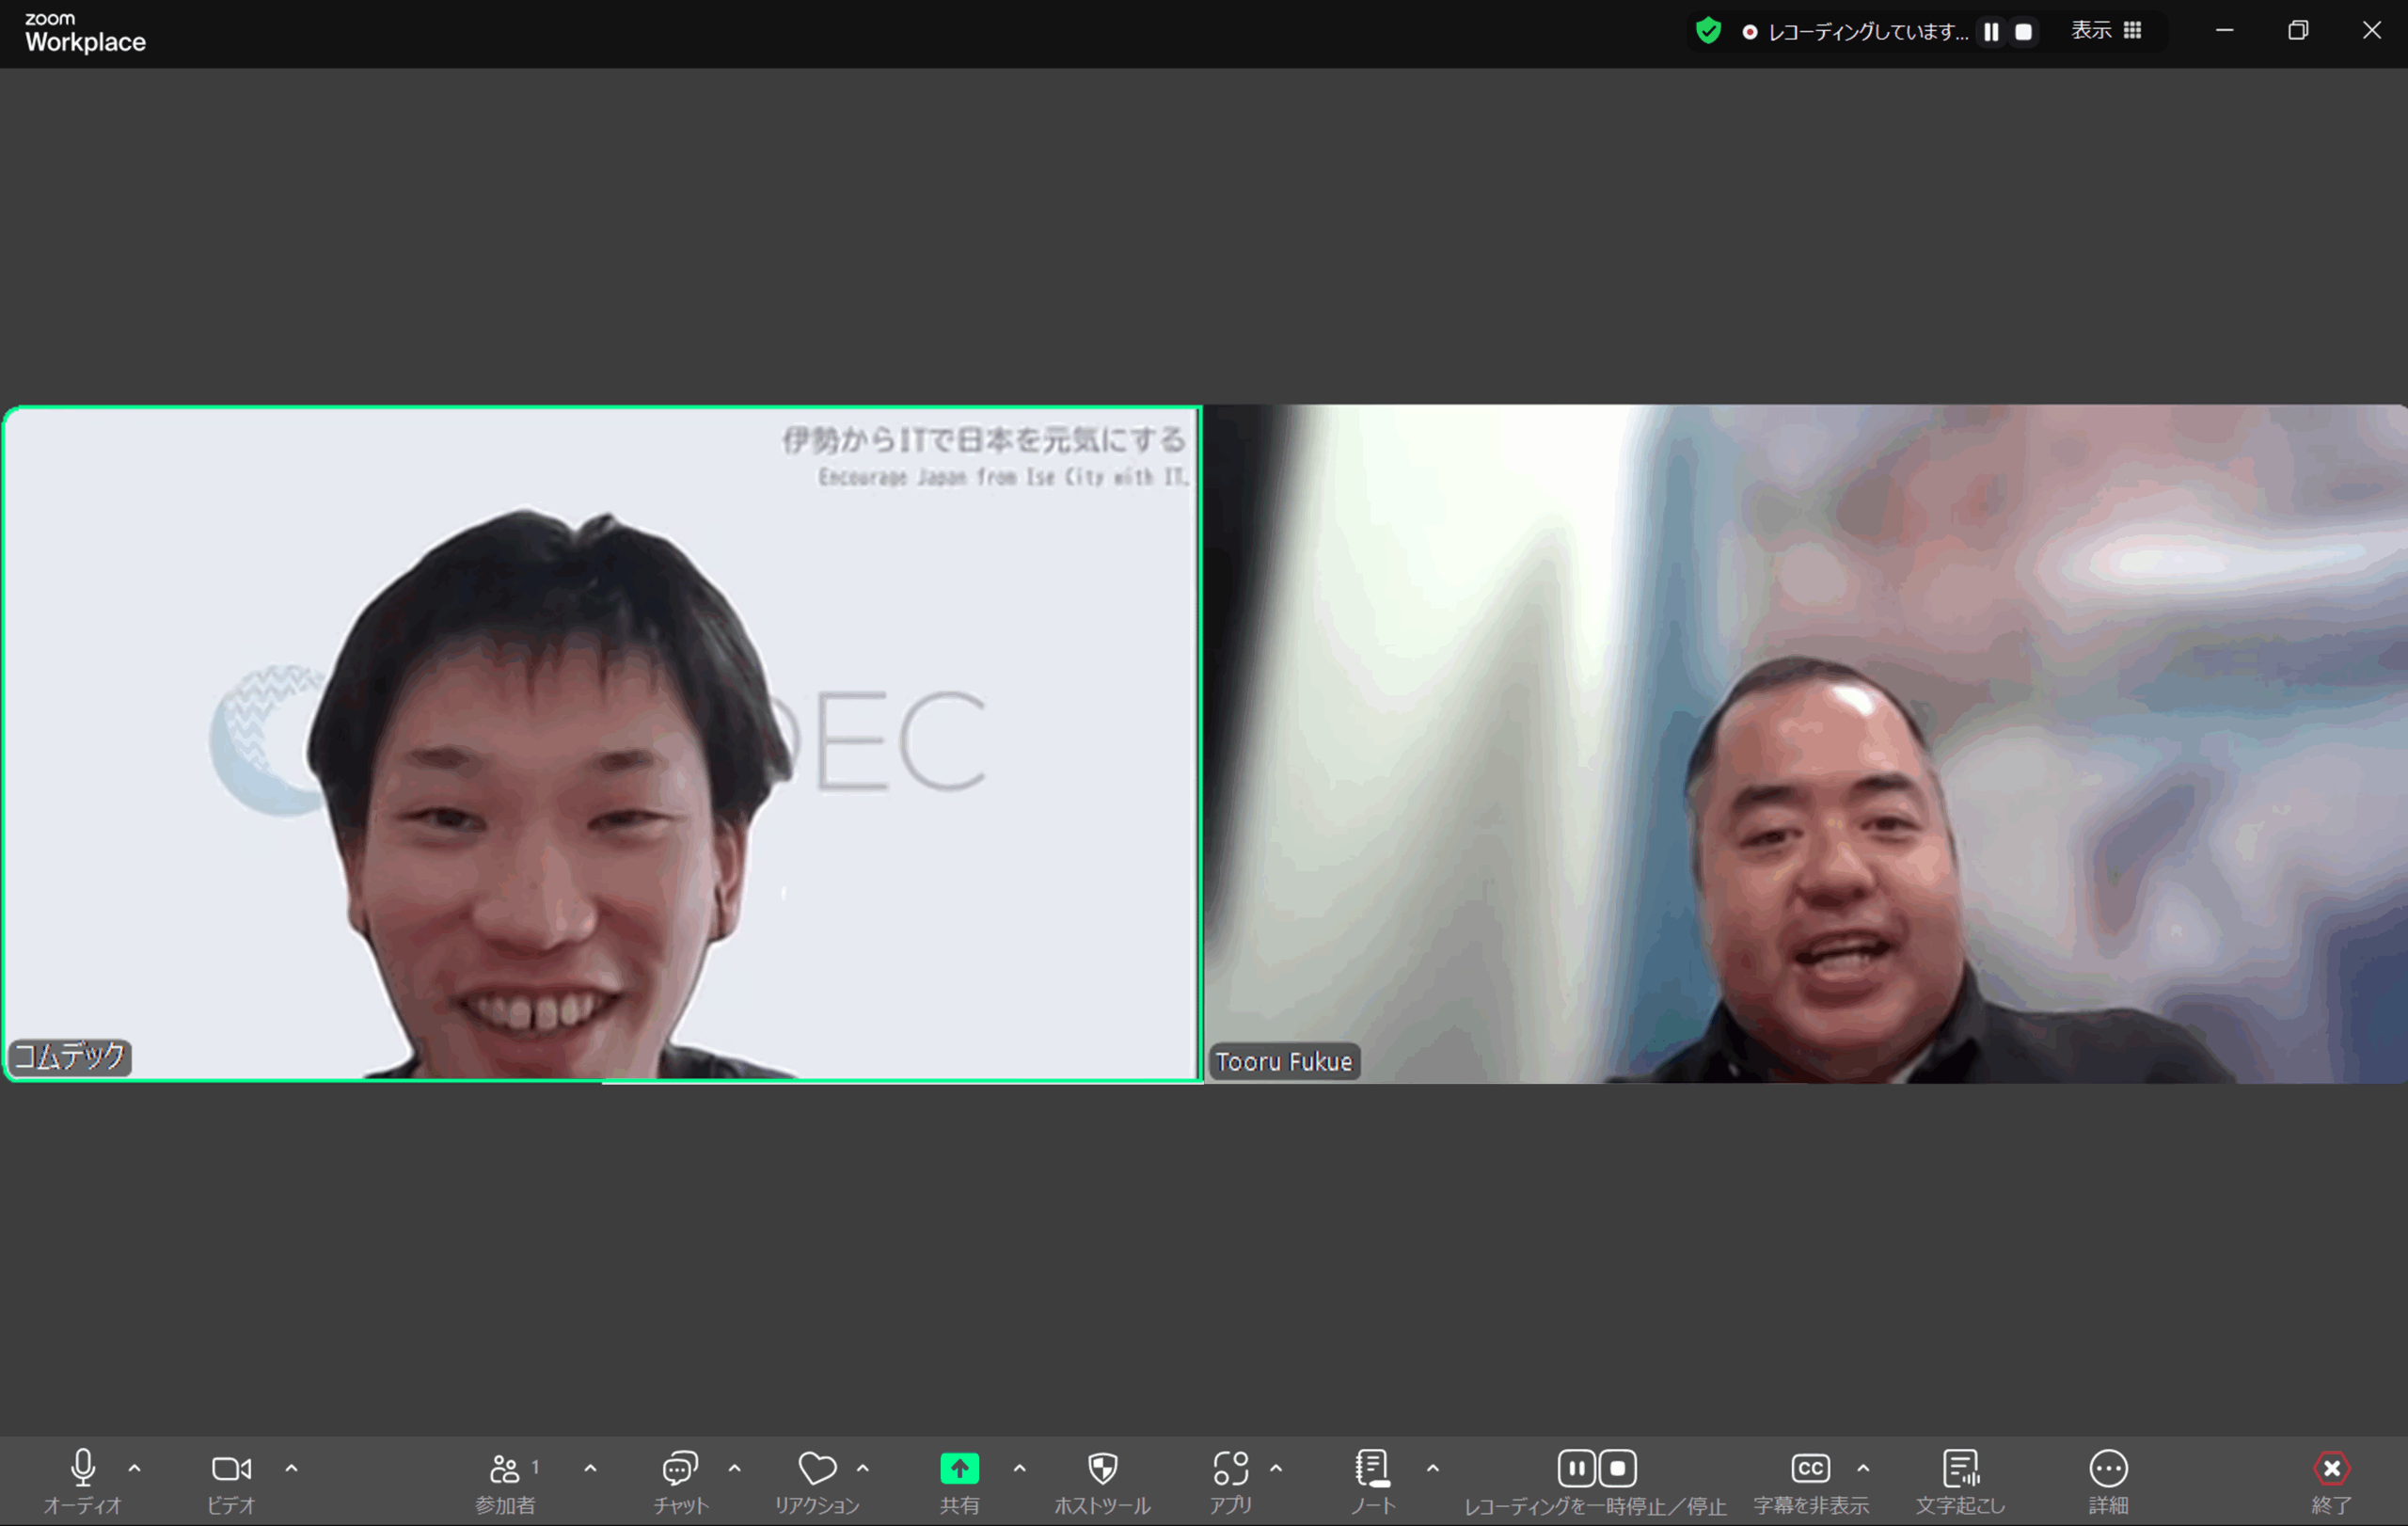Toggle camera with the Video (ビデオ) button
The image size is (2408, 1526).
231,1469
